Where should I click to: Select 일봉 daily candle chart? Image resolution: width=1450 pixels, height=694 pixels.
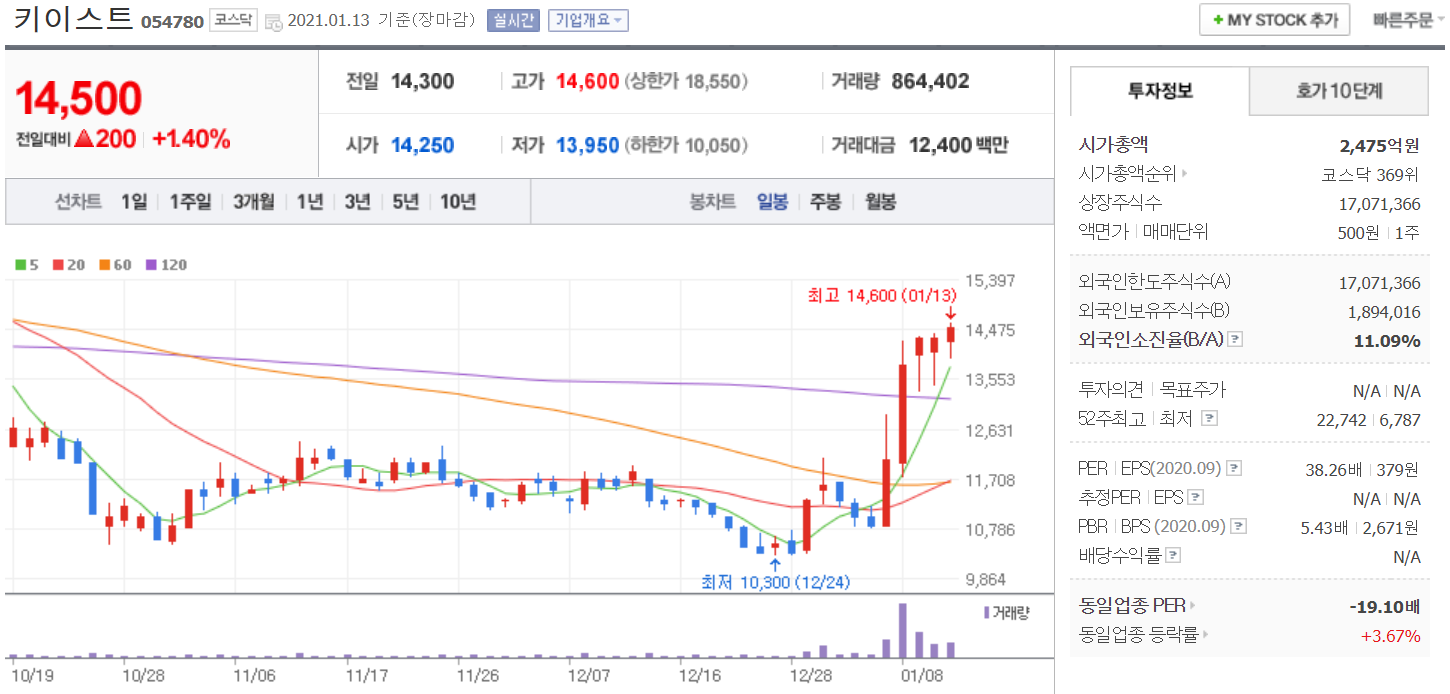click(x=772, y=202)
